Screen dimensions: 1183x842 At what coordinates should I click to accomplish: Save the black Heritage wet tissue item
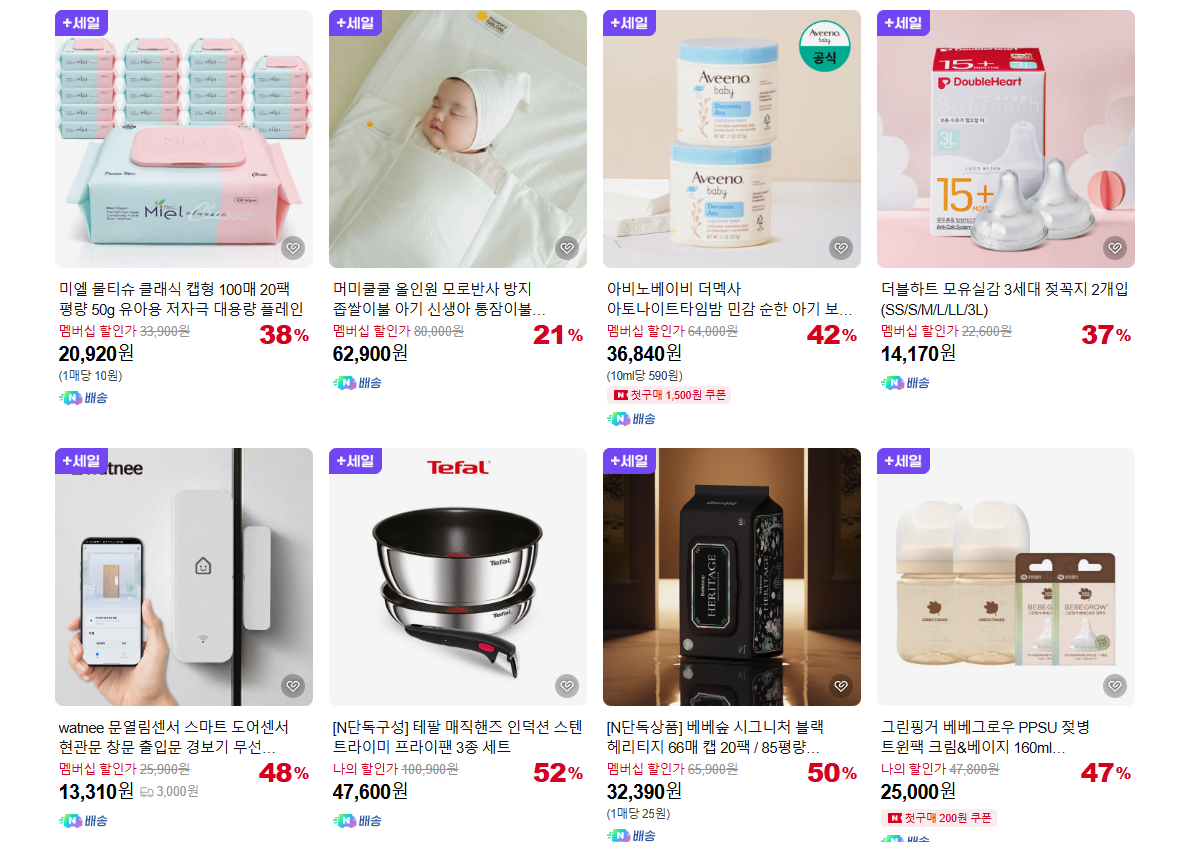(840, 686)
